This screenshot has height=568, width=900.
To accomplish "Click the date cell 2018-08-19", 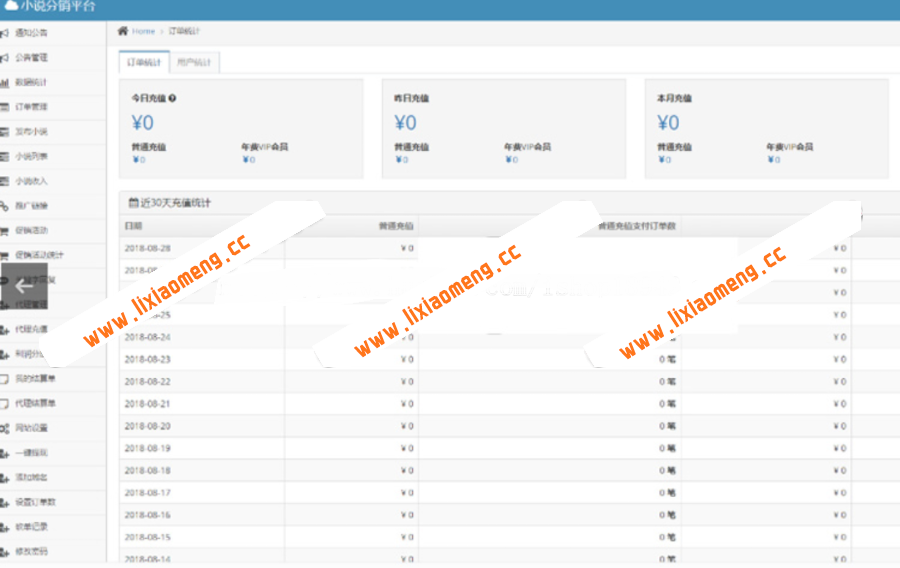I will coord(148,448).
